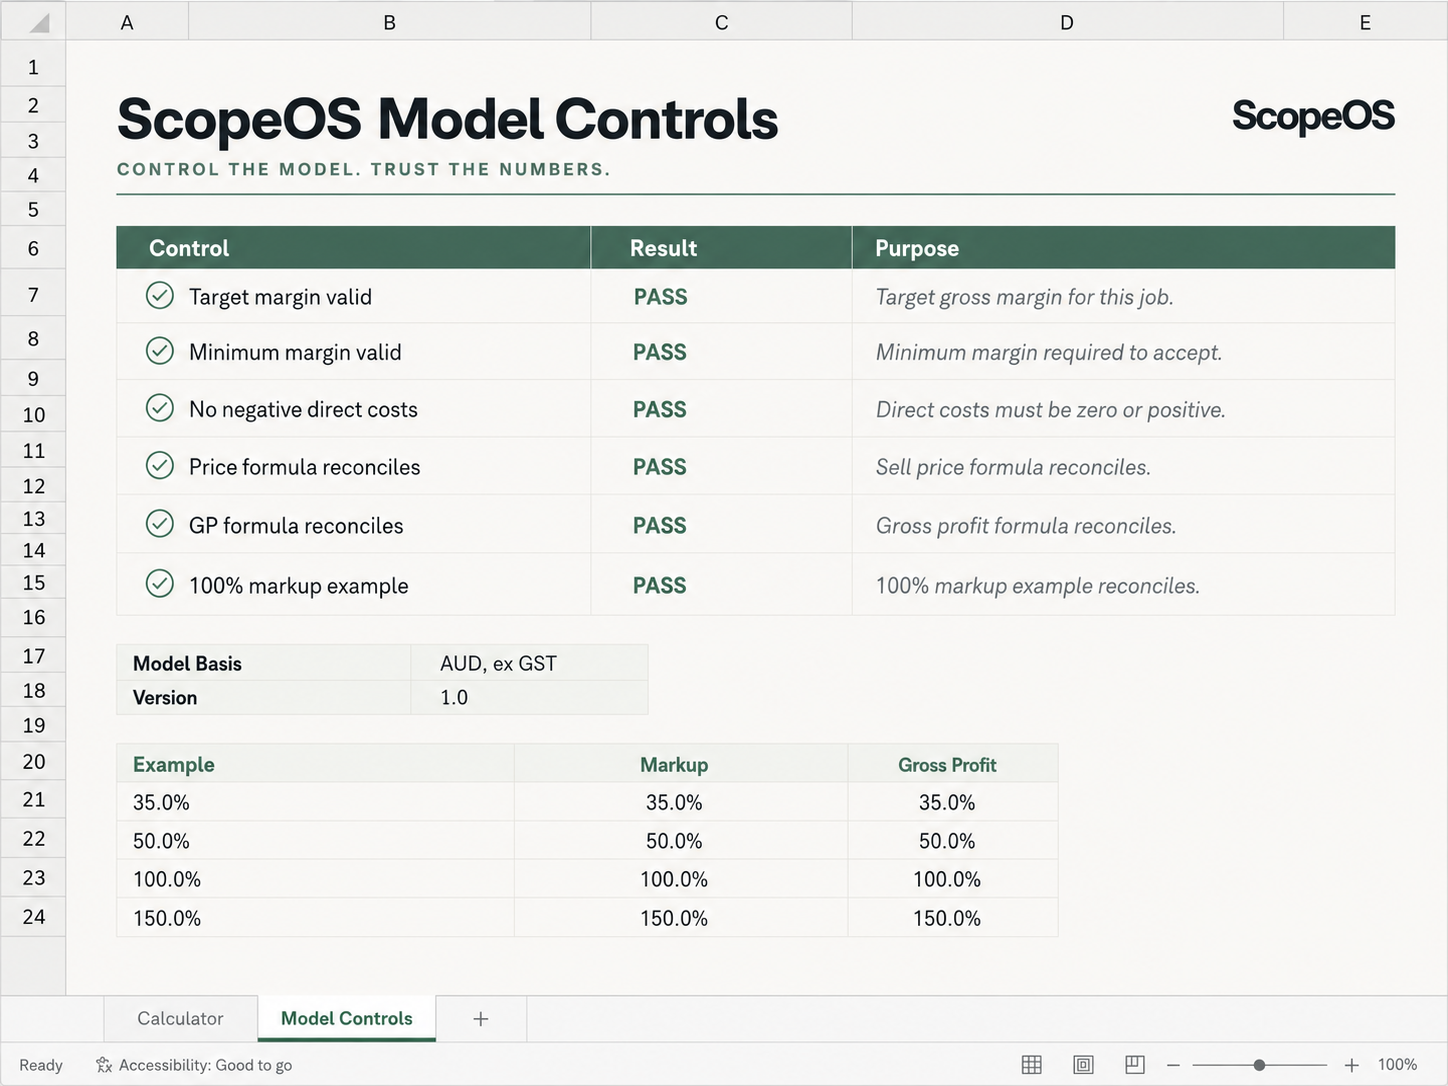Click the version value 1.0 cell

click(530, 697)
